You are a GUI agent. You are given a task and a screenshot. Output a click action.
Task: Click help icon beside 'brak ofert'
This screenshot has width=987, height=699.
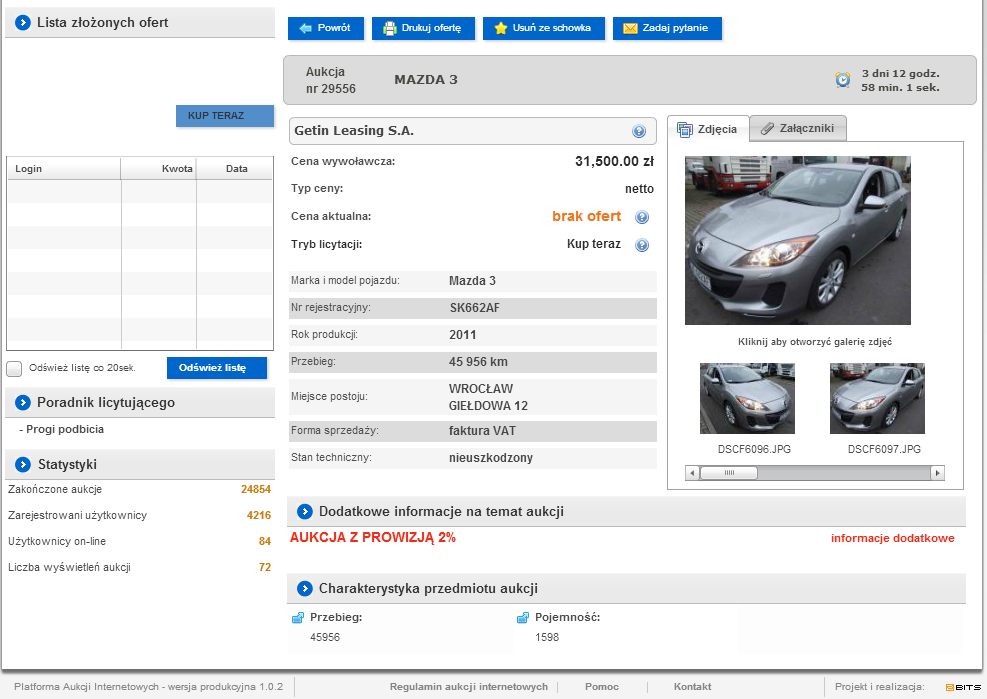click(x=642, y=218)
